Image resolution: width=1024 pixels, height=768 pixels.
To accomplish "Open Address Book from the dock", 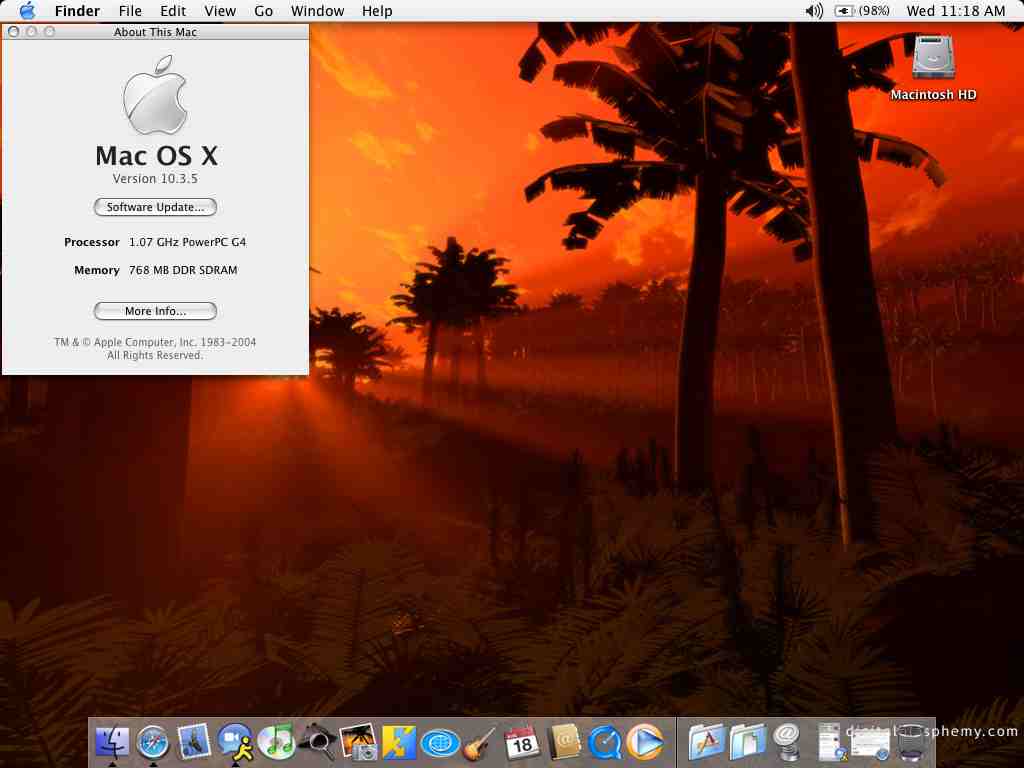I will tap(563, 743).
